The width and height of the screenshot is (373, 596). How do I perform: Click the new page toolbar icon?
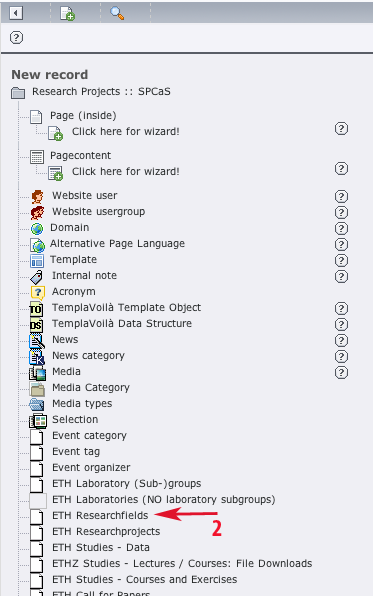point(67,13)
